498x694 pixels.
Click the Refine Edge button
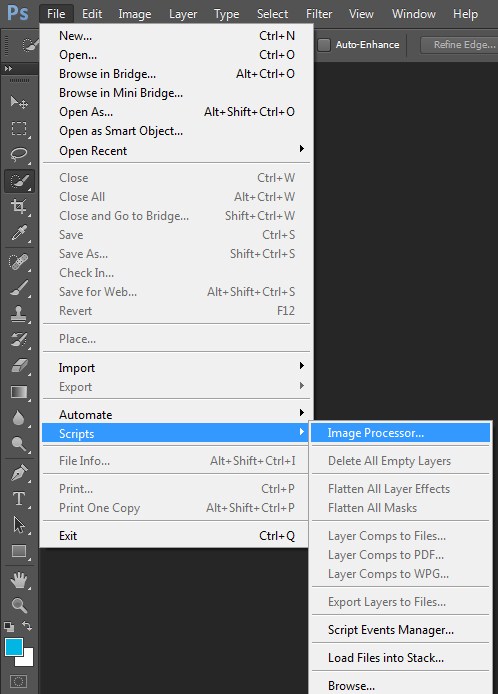(460, 45)
